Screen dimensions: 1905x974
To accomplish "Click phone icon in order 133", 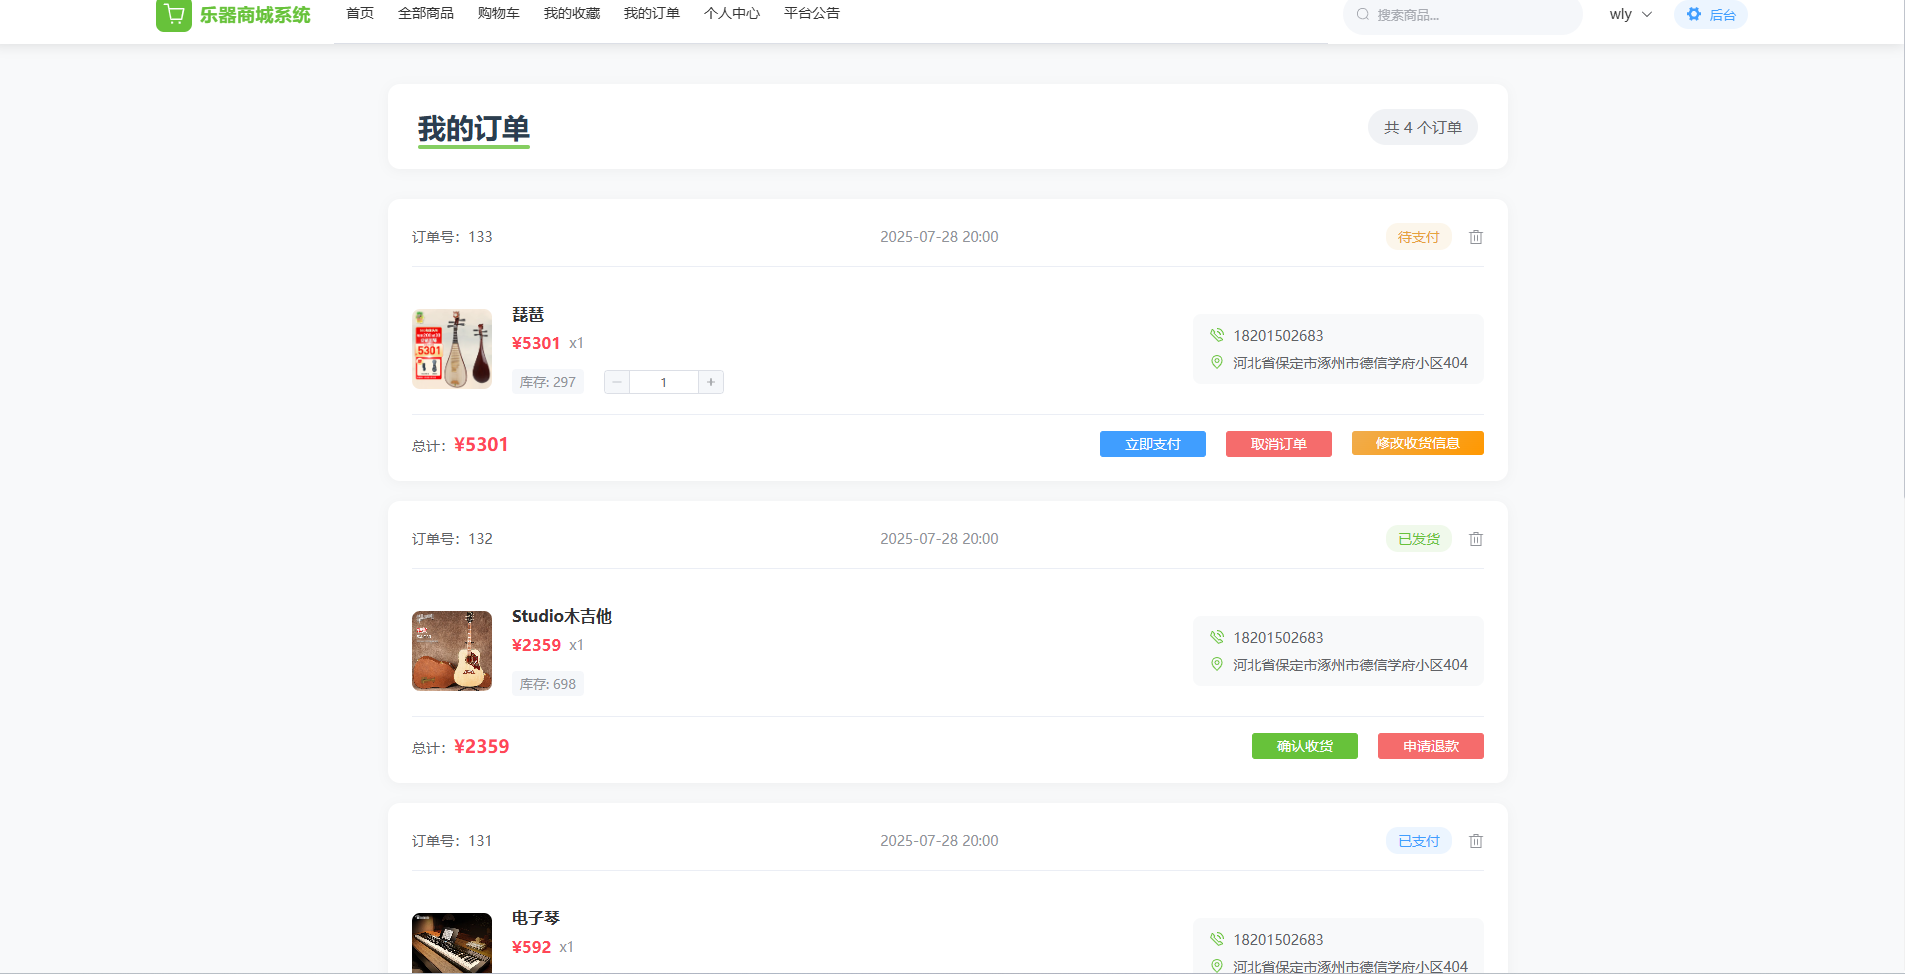I will tap(1217, 335).
